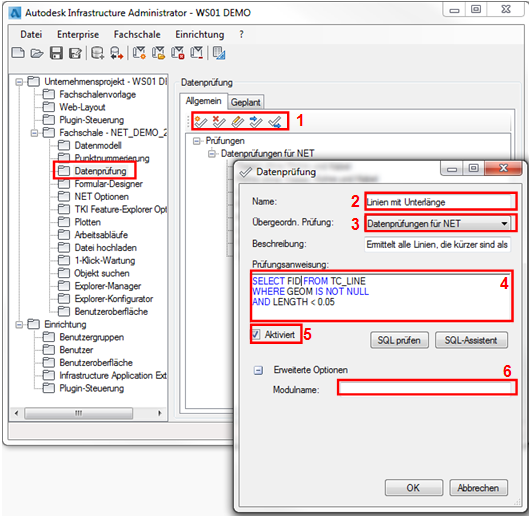Click the remove Fachschale minus icon
The height and width of the screenshot is (516, 529).
196,53
